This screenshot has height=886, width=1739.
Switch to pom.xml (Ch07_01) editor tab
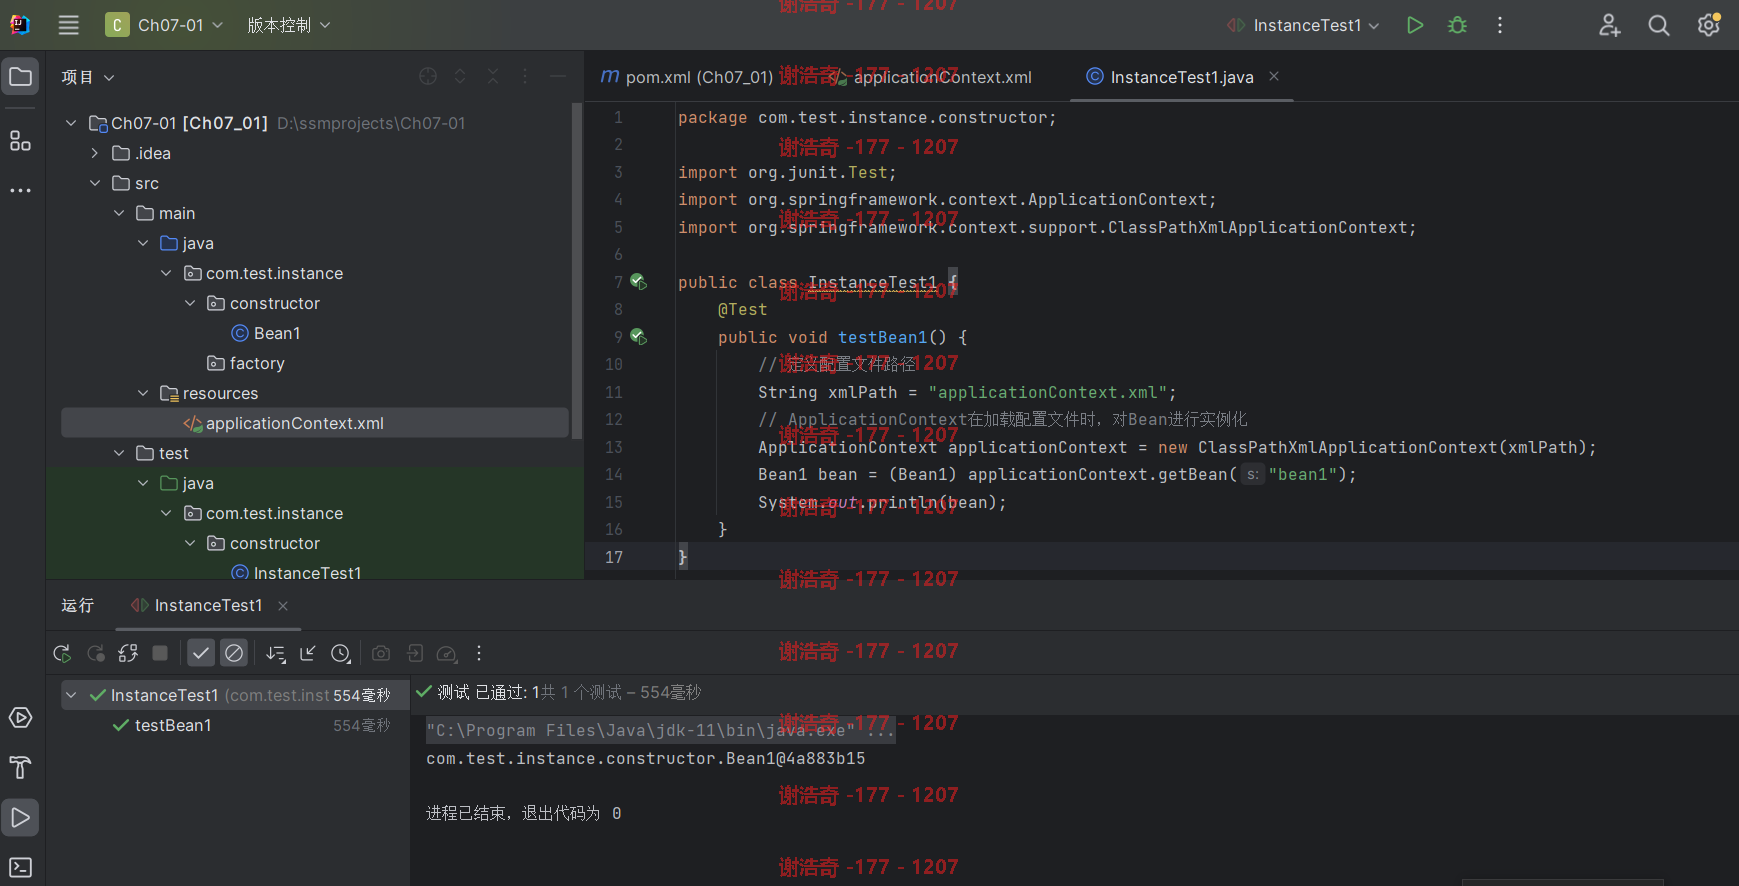[686, 77]
